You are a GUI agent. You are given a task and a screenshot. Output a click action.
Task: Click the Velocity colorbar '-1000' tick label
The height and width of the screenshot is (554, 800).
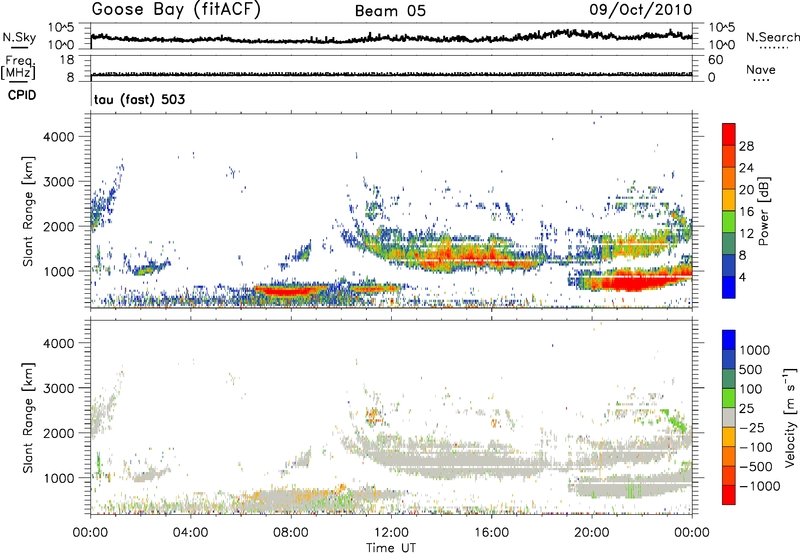(x=759, y=486)
